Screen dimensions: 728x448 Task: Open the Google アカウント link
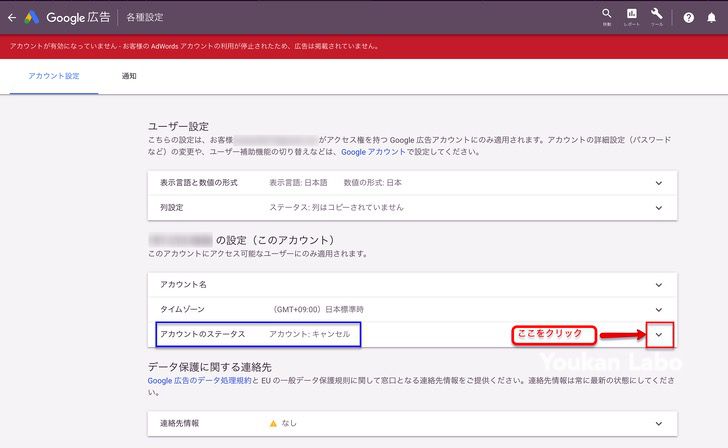point(373,152)
